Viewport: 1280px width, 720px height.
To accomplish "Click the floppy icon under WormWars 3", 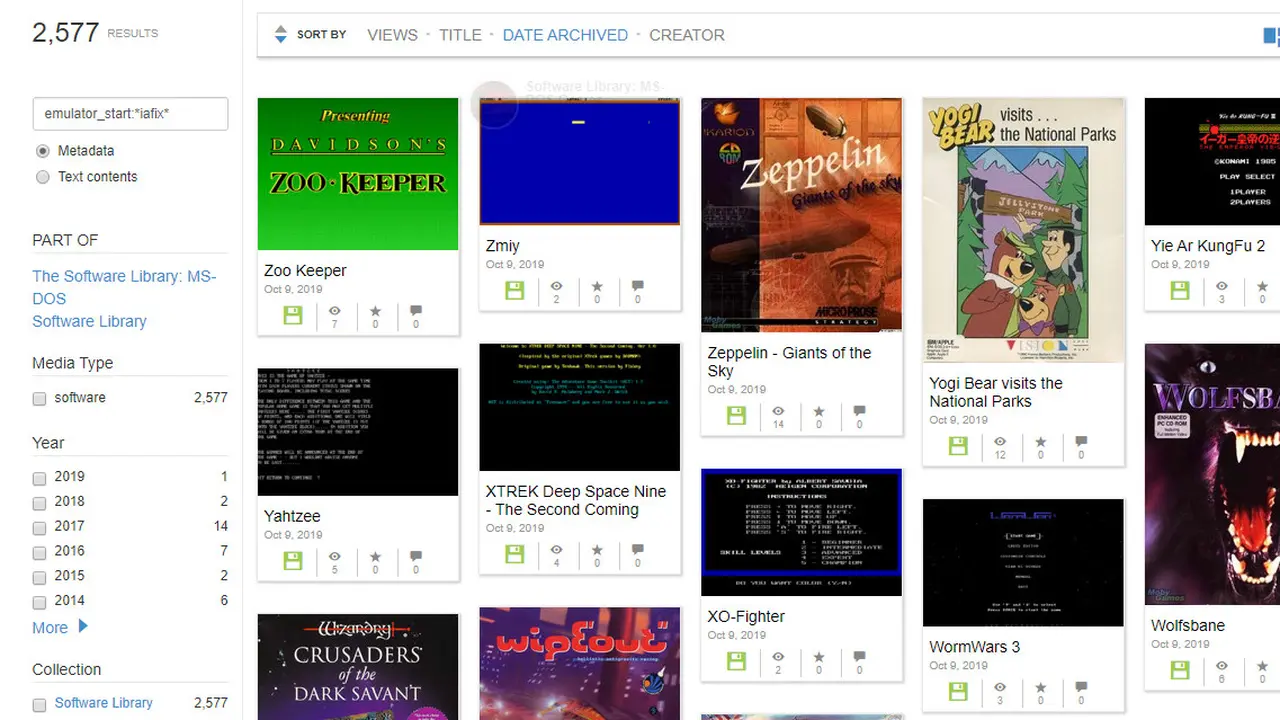I will [959, 691].
